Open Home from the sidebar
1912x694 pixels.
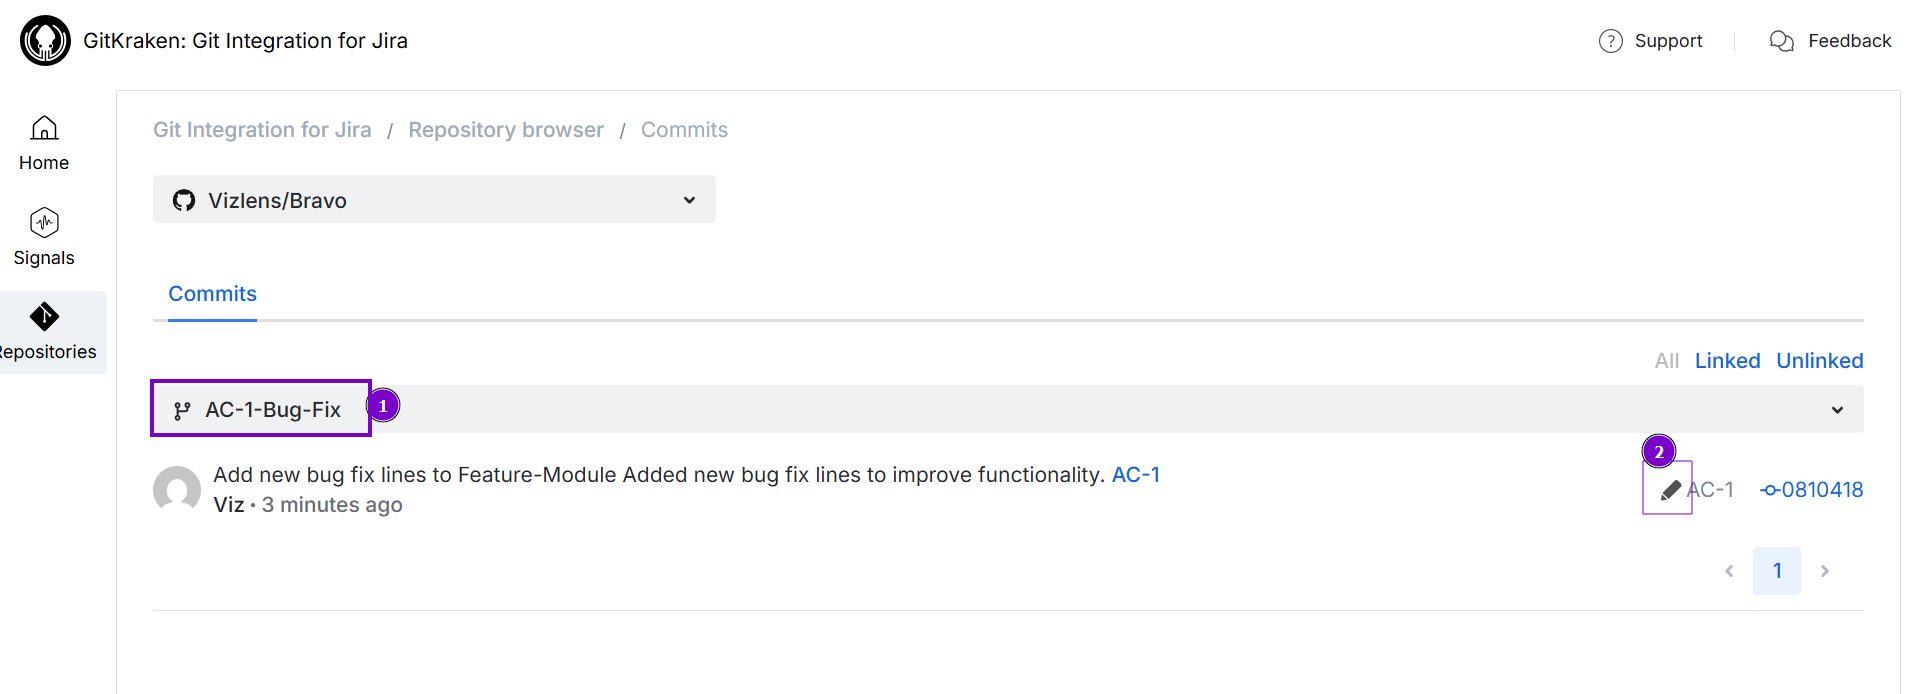44,143
